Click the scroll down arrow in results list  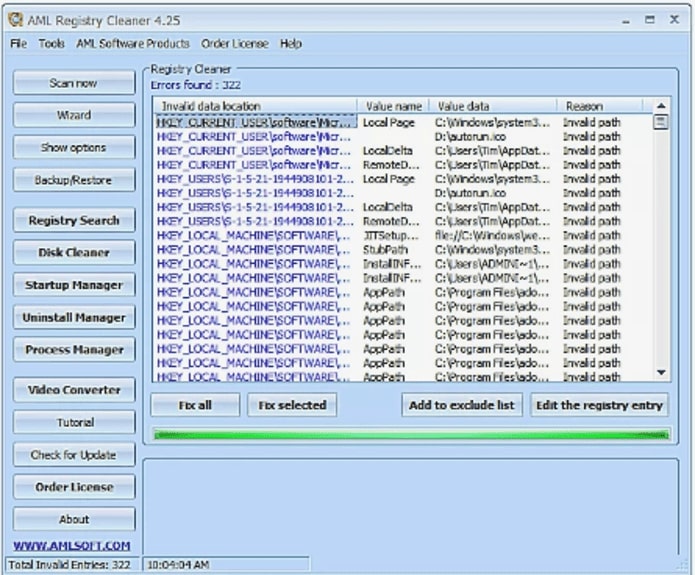click(660, 372)
